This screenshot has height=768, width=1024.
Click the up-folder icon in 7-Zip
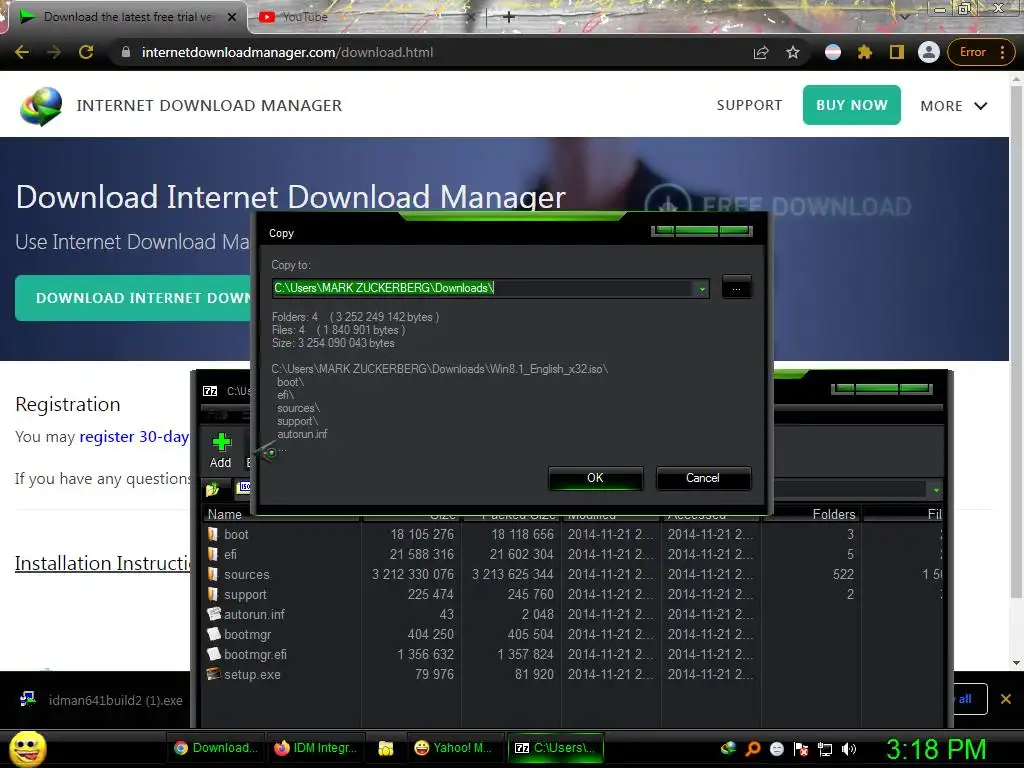tap(212, 488)
